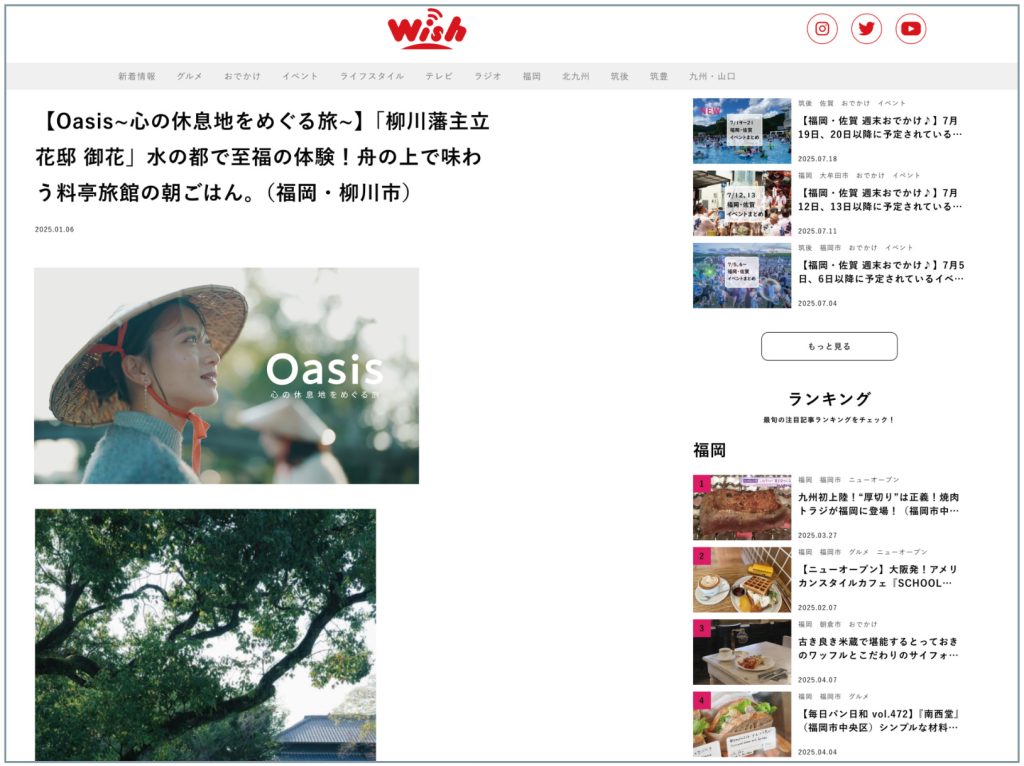Open 九州初上陸 厚切り焼肉トラジ article link
Screen dimensions: 1024x766
tap(879, 503)
